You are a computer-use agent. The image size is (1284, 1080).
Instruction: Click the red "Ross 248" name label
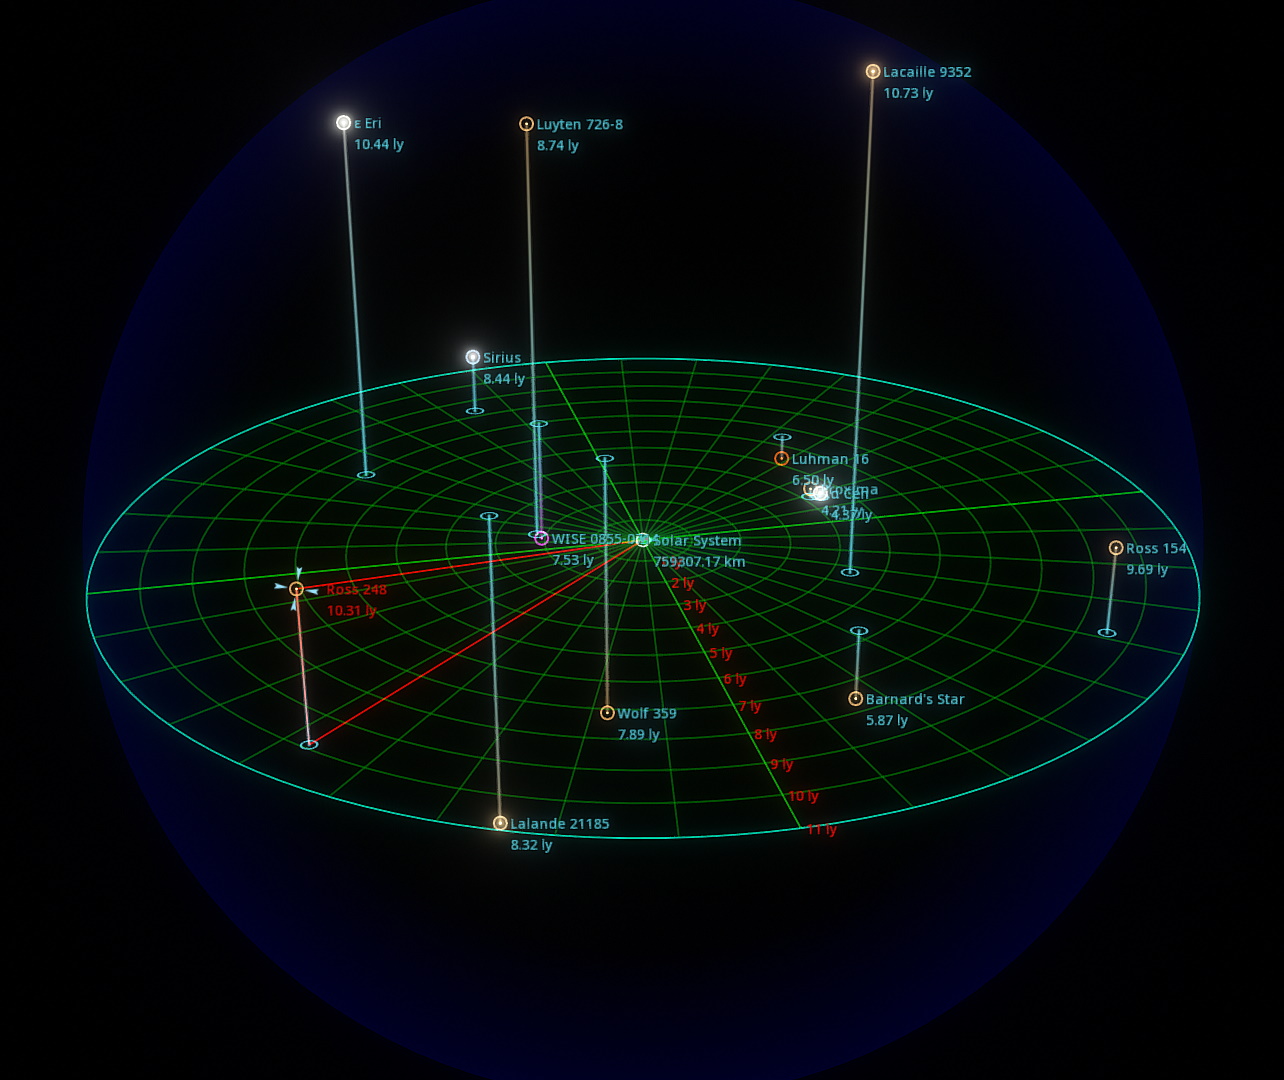click(356, 590)
